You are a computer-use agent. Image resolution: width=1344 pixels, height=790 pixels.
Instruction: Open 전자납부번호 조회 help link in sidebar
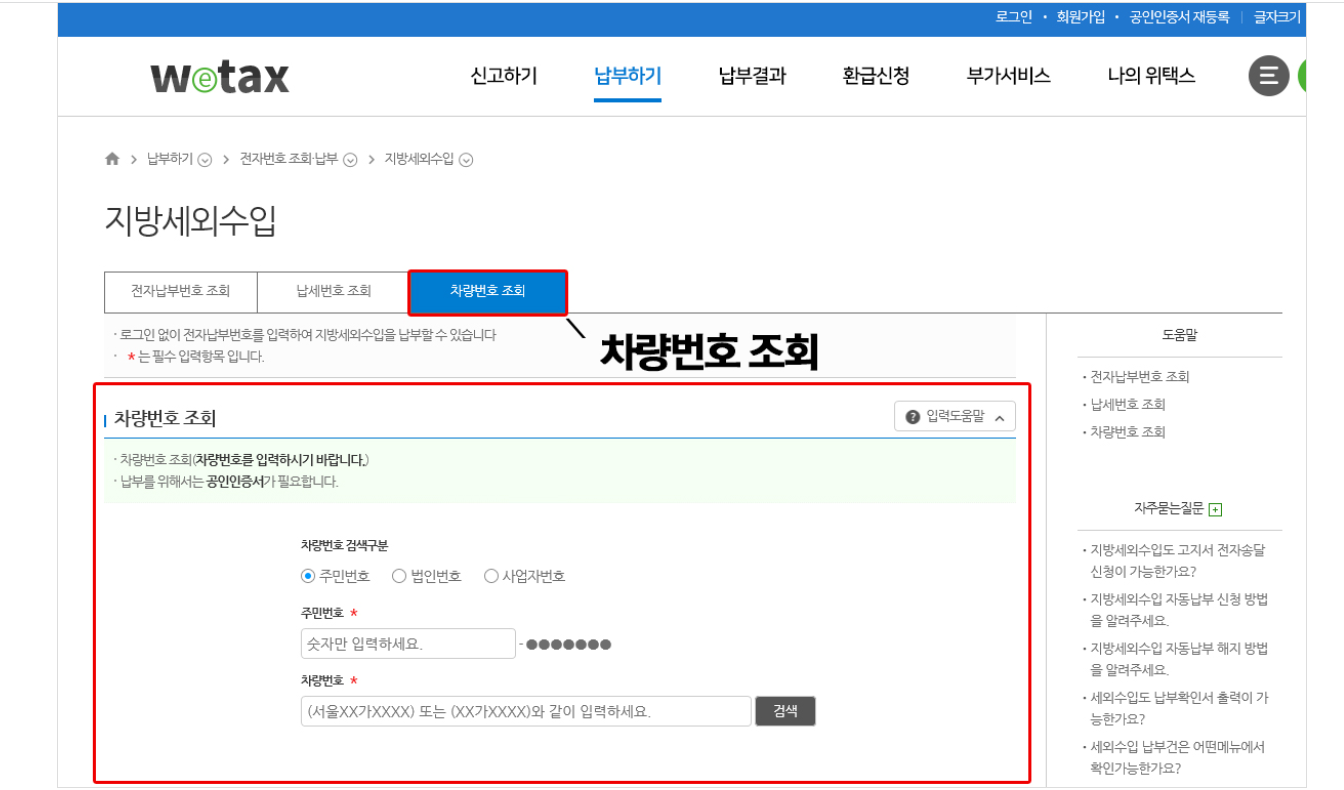[1140, 377]
